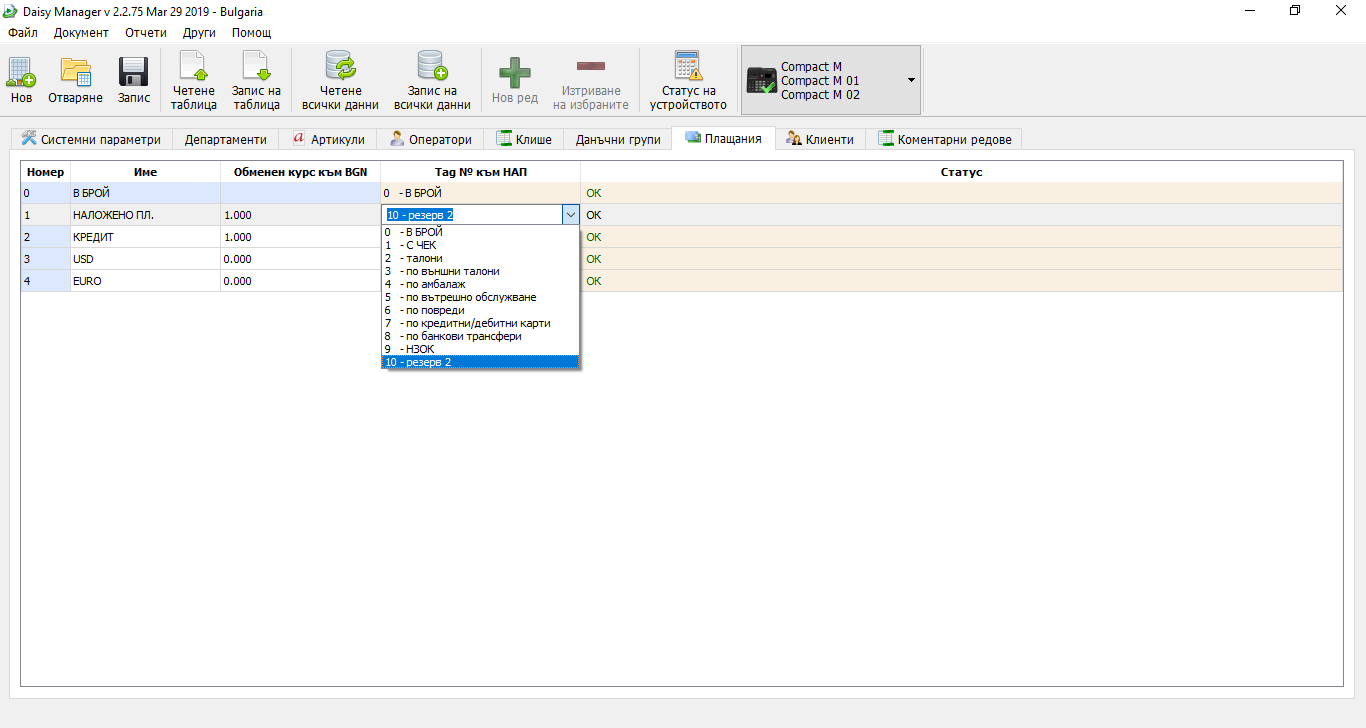1366x728 pixels.
Task: Select the 'USD' name cell
Action: click(x=146, y=259)
